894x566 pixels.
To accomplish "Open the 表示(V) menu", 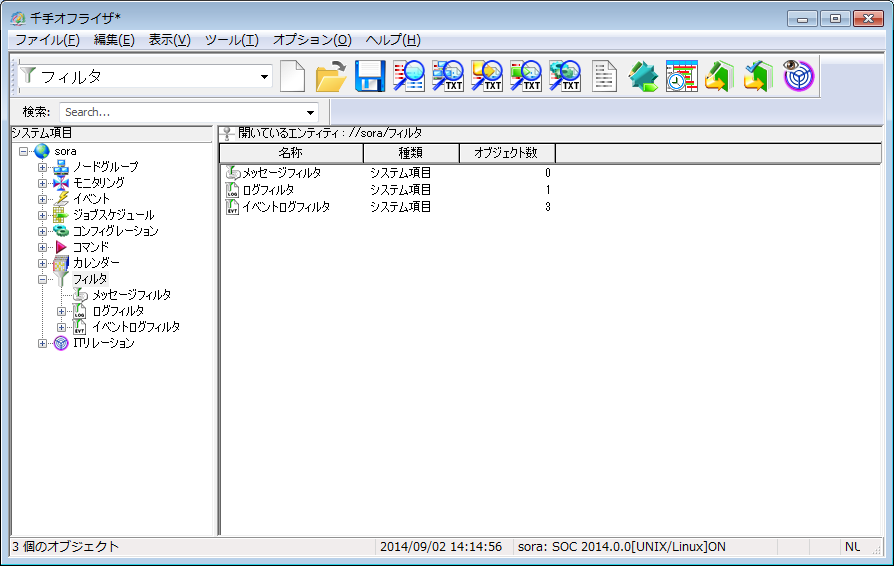I will click(169, 40).
